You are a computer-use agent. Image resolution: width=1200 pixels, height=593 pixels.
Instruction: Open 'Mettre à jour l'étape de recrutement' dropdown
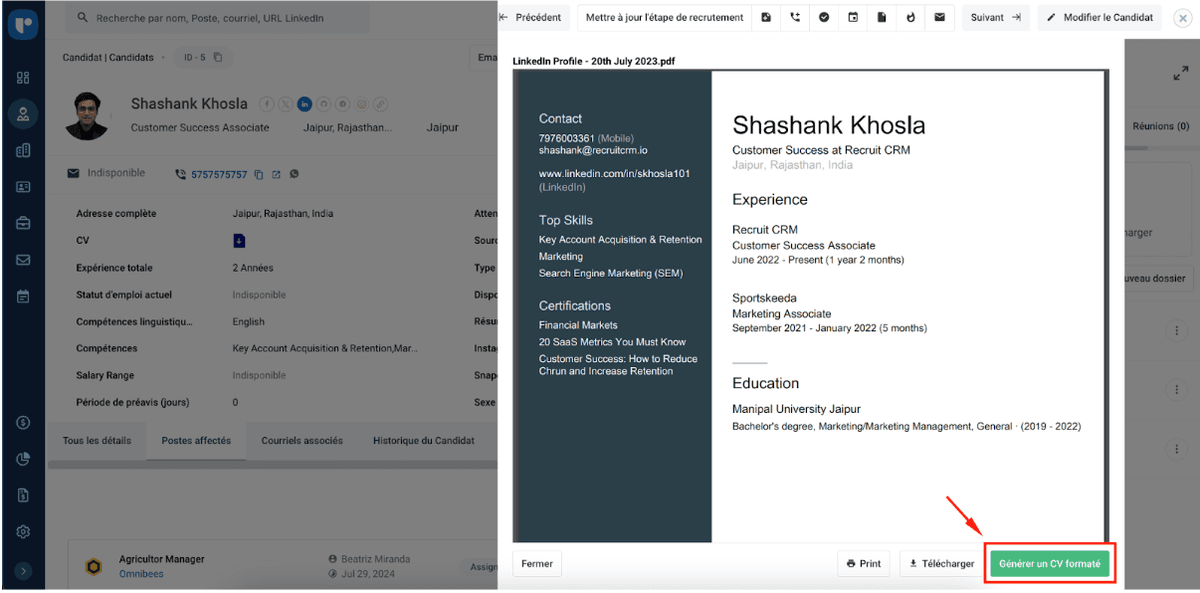coord(664,17)
